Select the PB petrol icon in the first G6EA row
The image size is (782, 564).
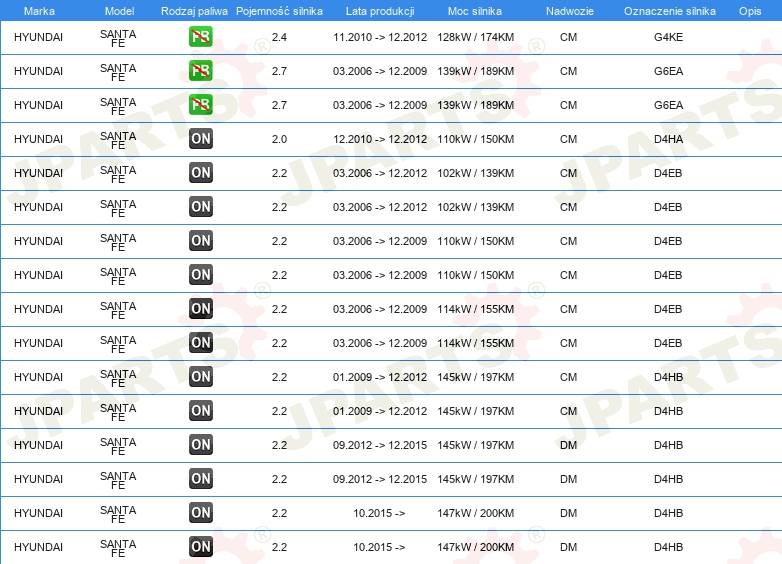(200, 71)
